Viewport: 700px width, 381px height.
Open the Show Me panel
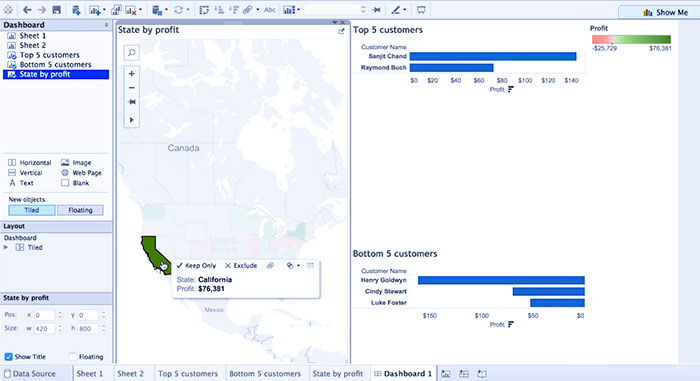pyautogui.click(x=665, y=13)
